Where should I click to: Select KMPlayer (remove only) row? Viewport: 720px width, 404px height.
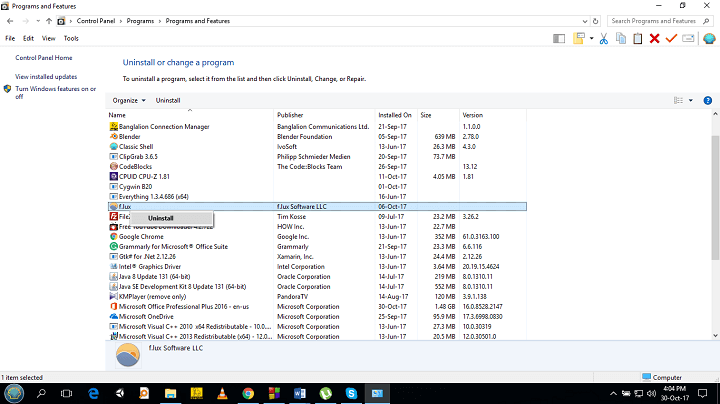[x=317, y=297]
